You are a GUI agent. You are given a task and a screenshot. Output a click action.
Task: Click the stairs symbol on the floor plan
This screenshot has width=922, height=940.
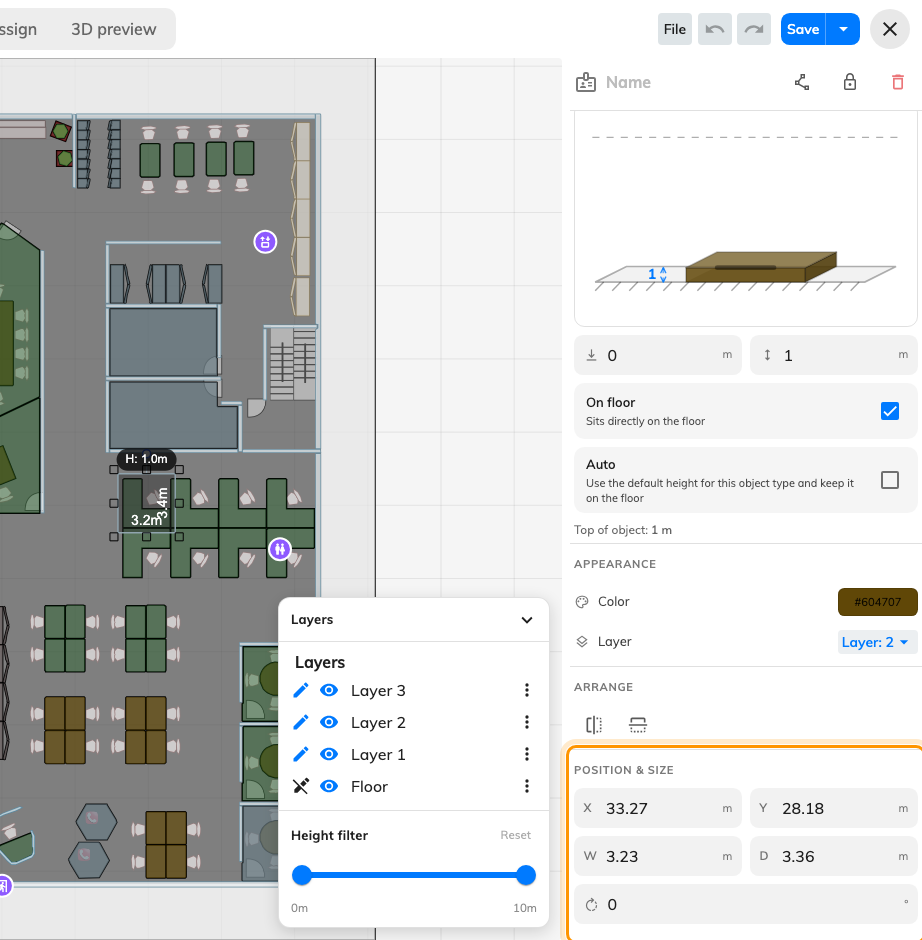293,364
